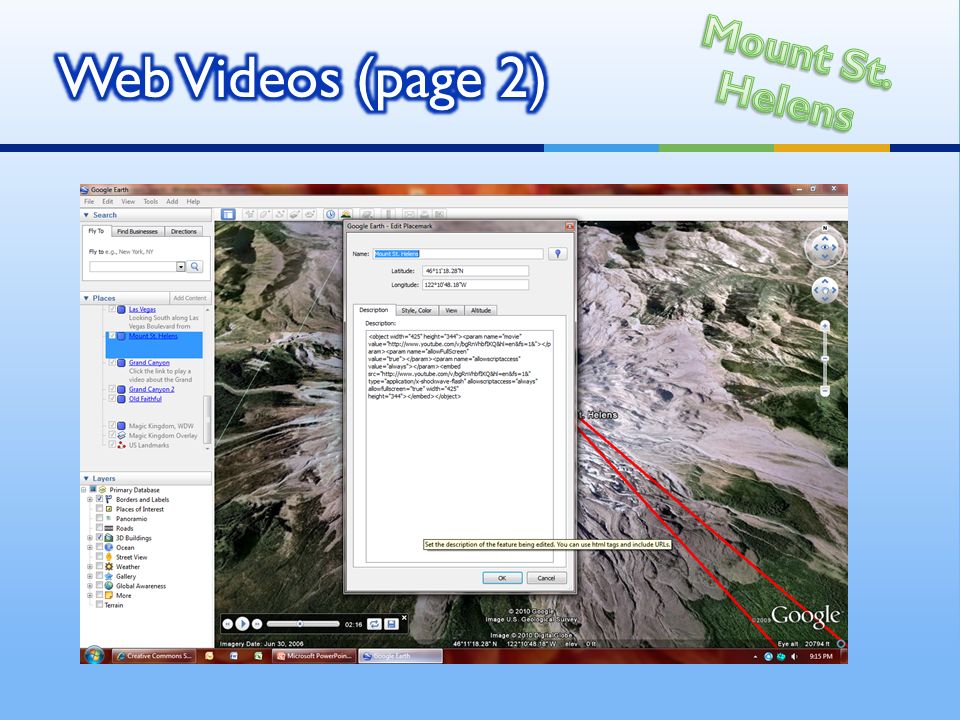This screenshot has width=960, height=720.
Task: Click the magnifier search button
Action: 195,266
